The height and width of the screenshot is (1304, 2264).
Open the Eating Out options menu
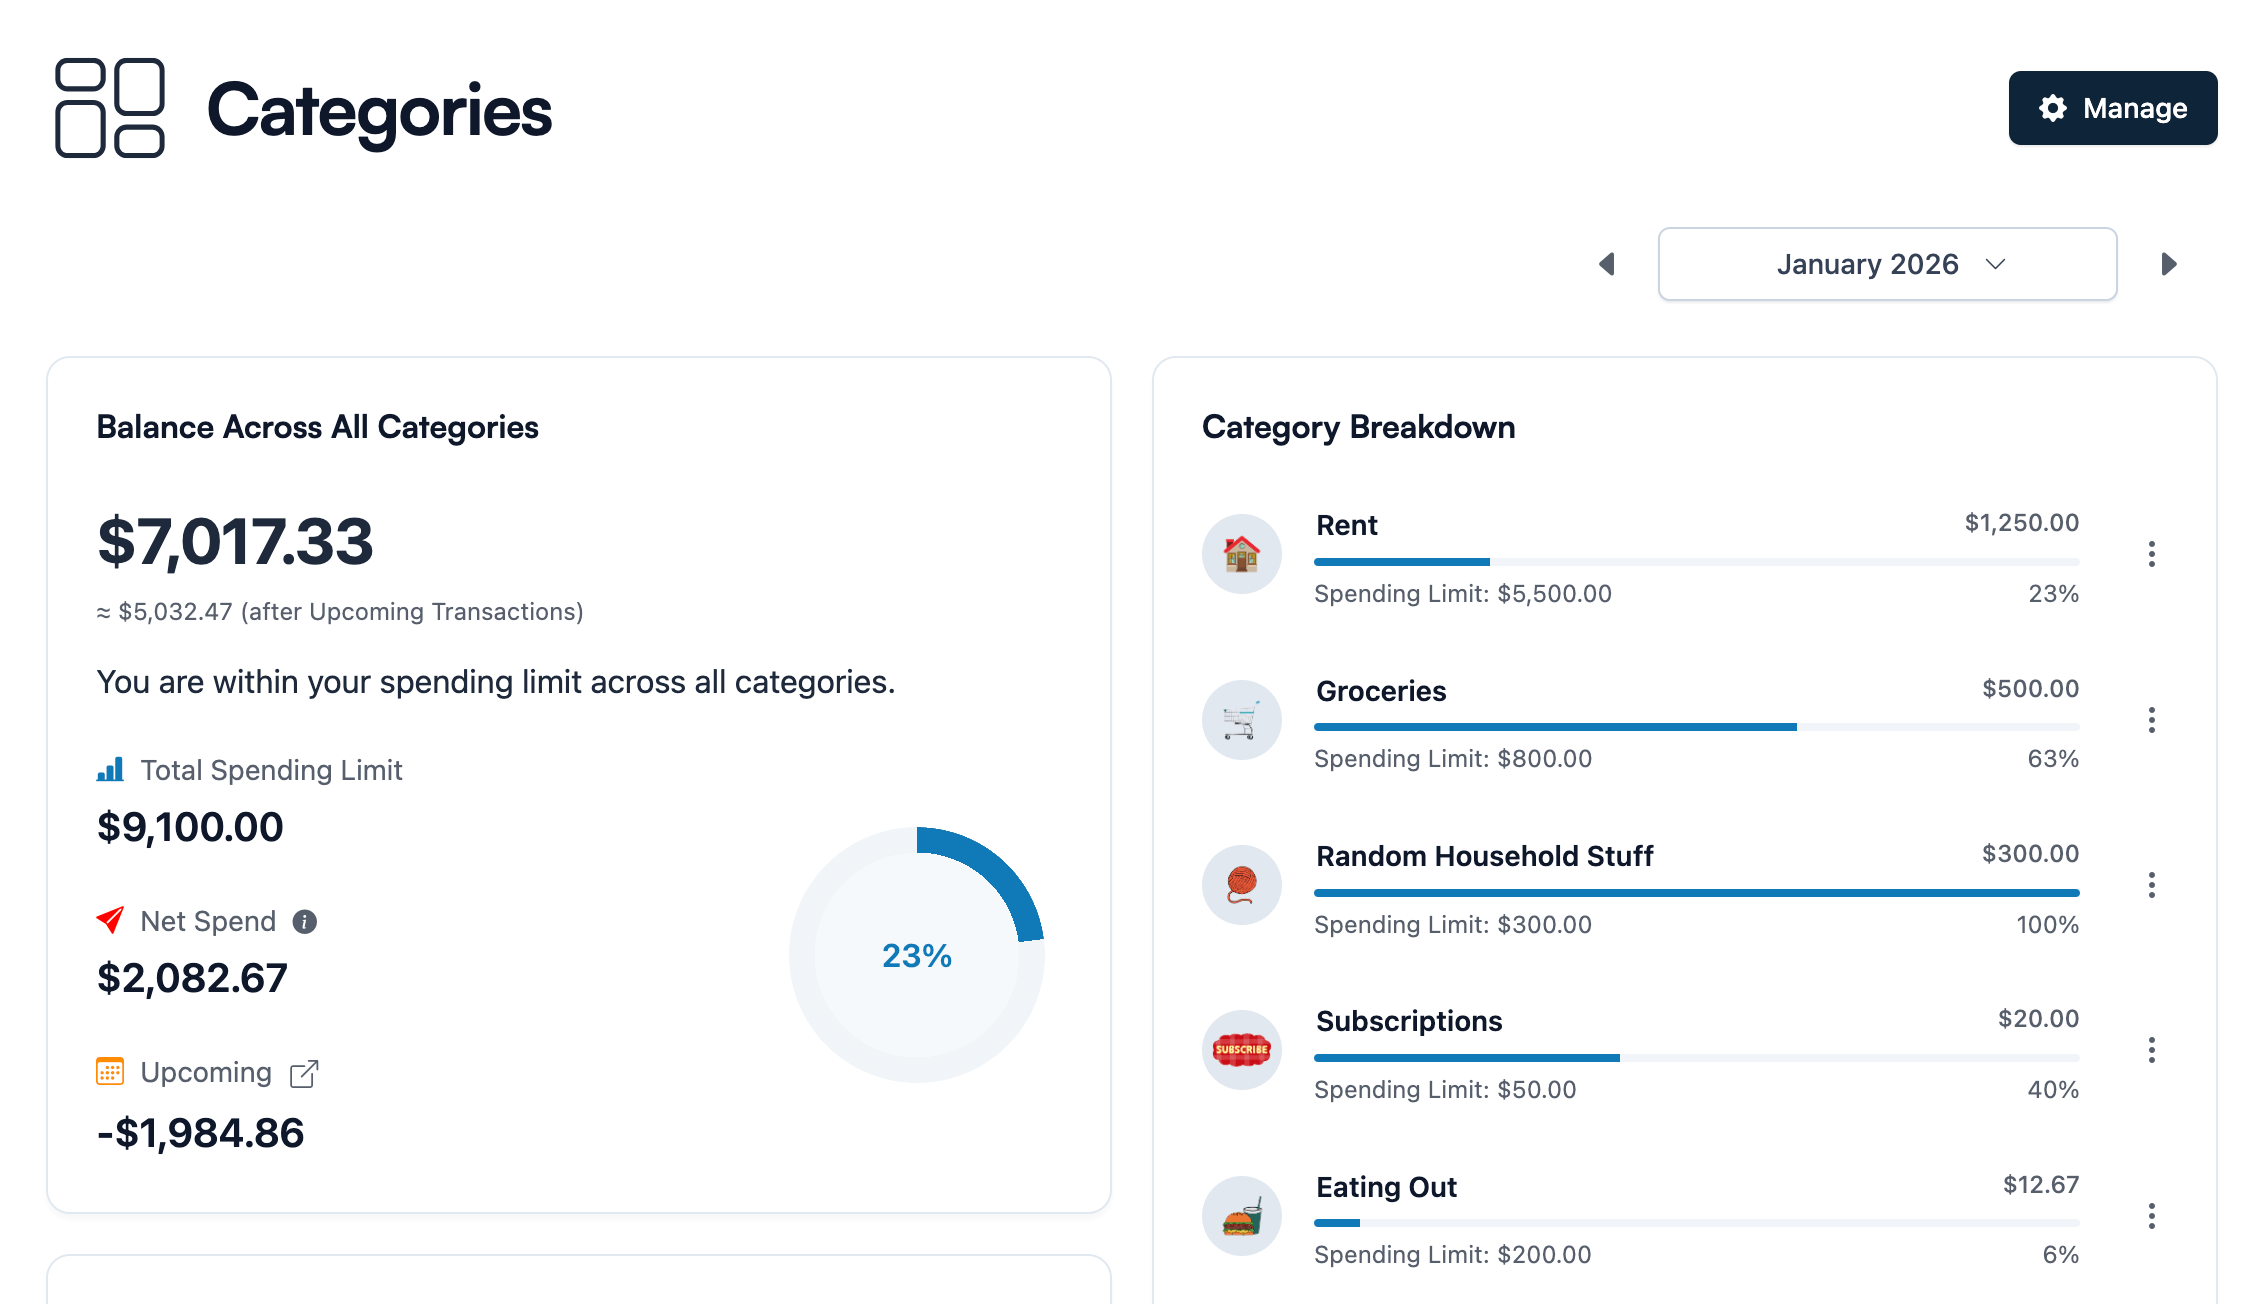click(2151, 1217)
